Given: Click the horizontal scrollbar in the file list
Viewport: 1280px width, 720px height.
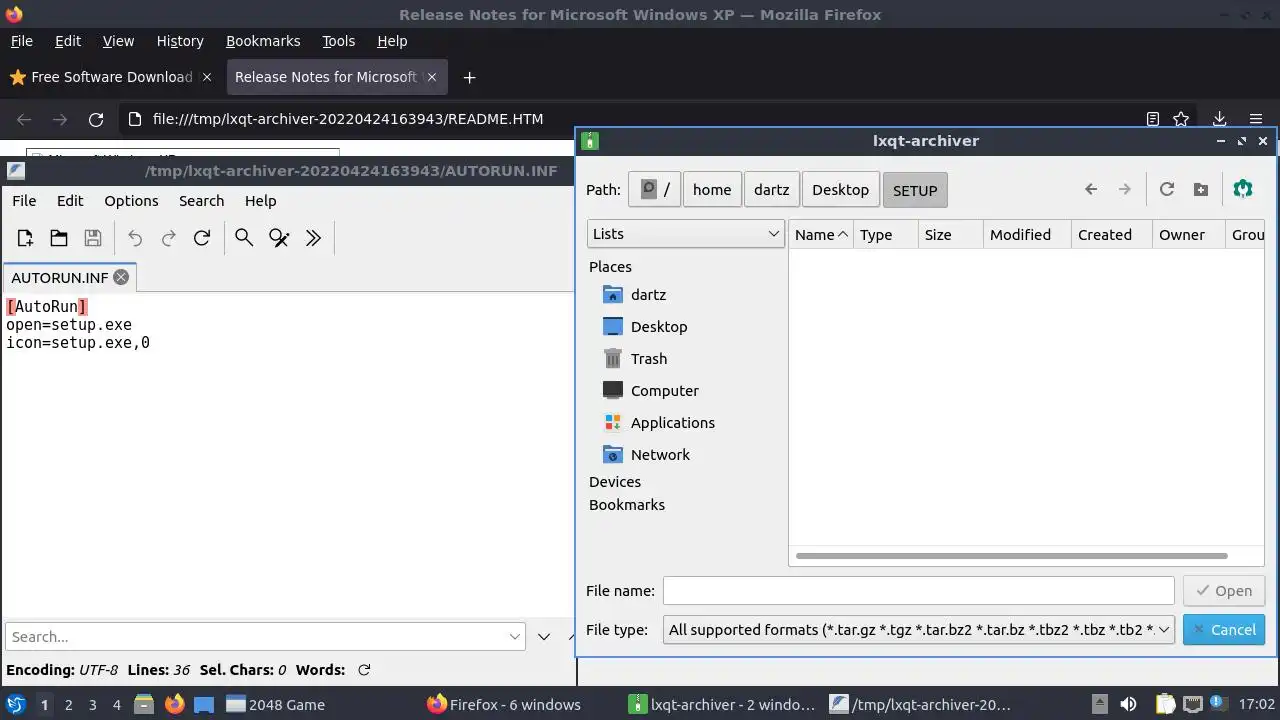Looking at the screenshot, I should (1011, 556).
